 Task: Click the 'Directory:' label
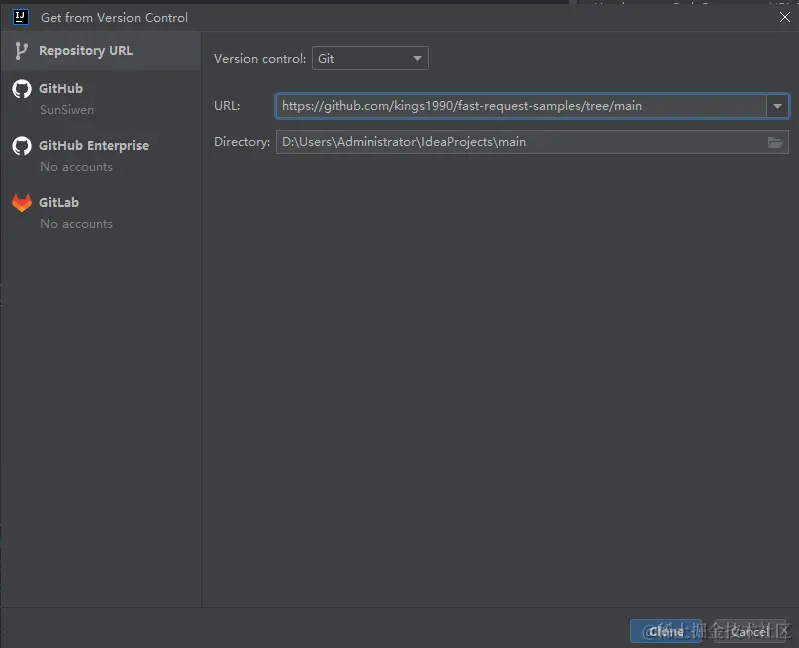tap(242, 142)
